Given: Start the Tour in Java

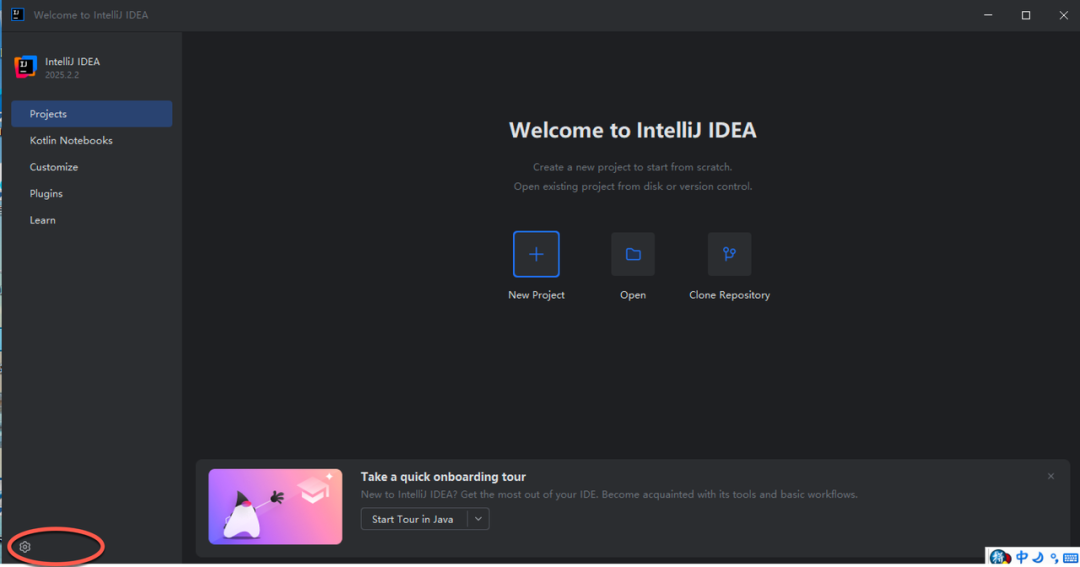Looking at the screenshot, I should pyautogui.click(x=413, y=519).
